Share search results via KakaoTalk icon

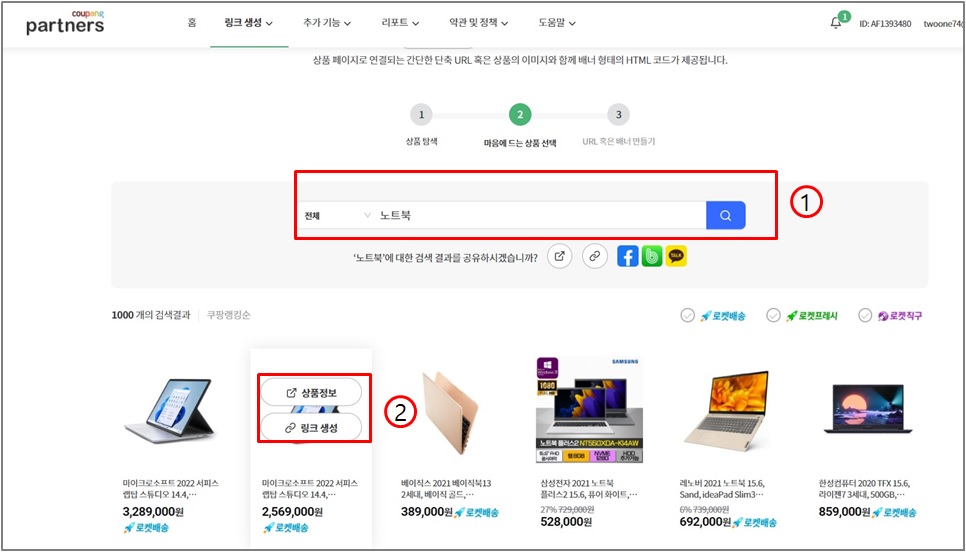click(676, 256)
